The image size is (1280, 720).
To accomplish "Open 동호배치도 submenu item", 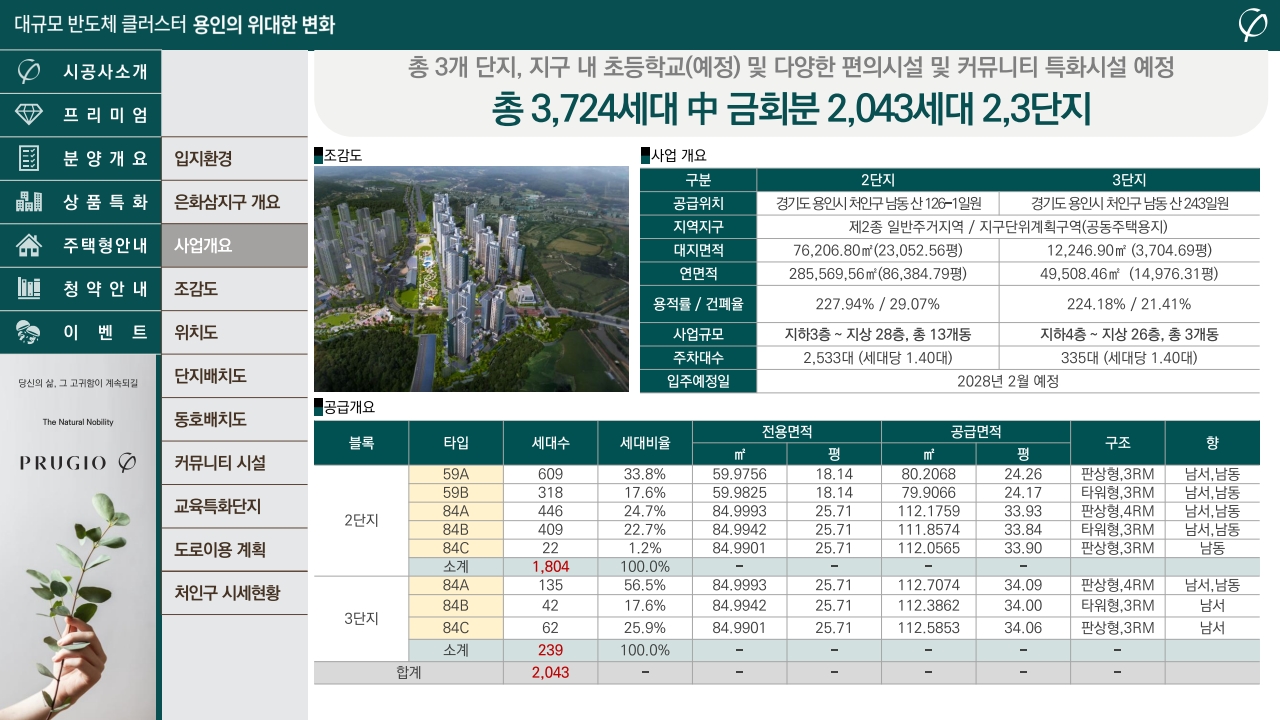I will pos(234,419).
